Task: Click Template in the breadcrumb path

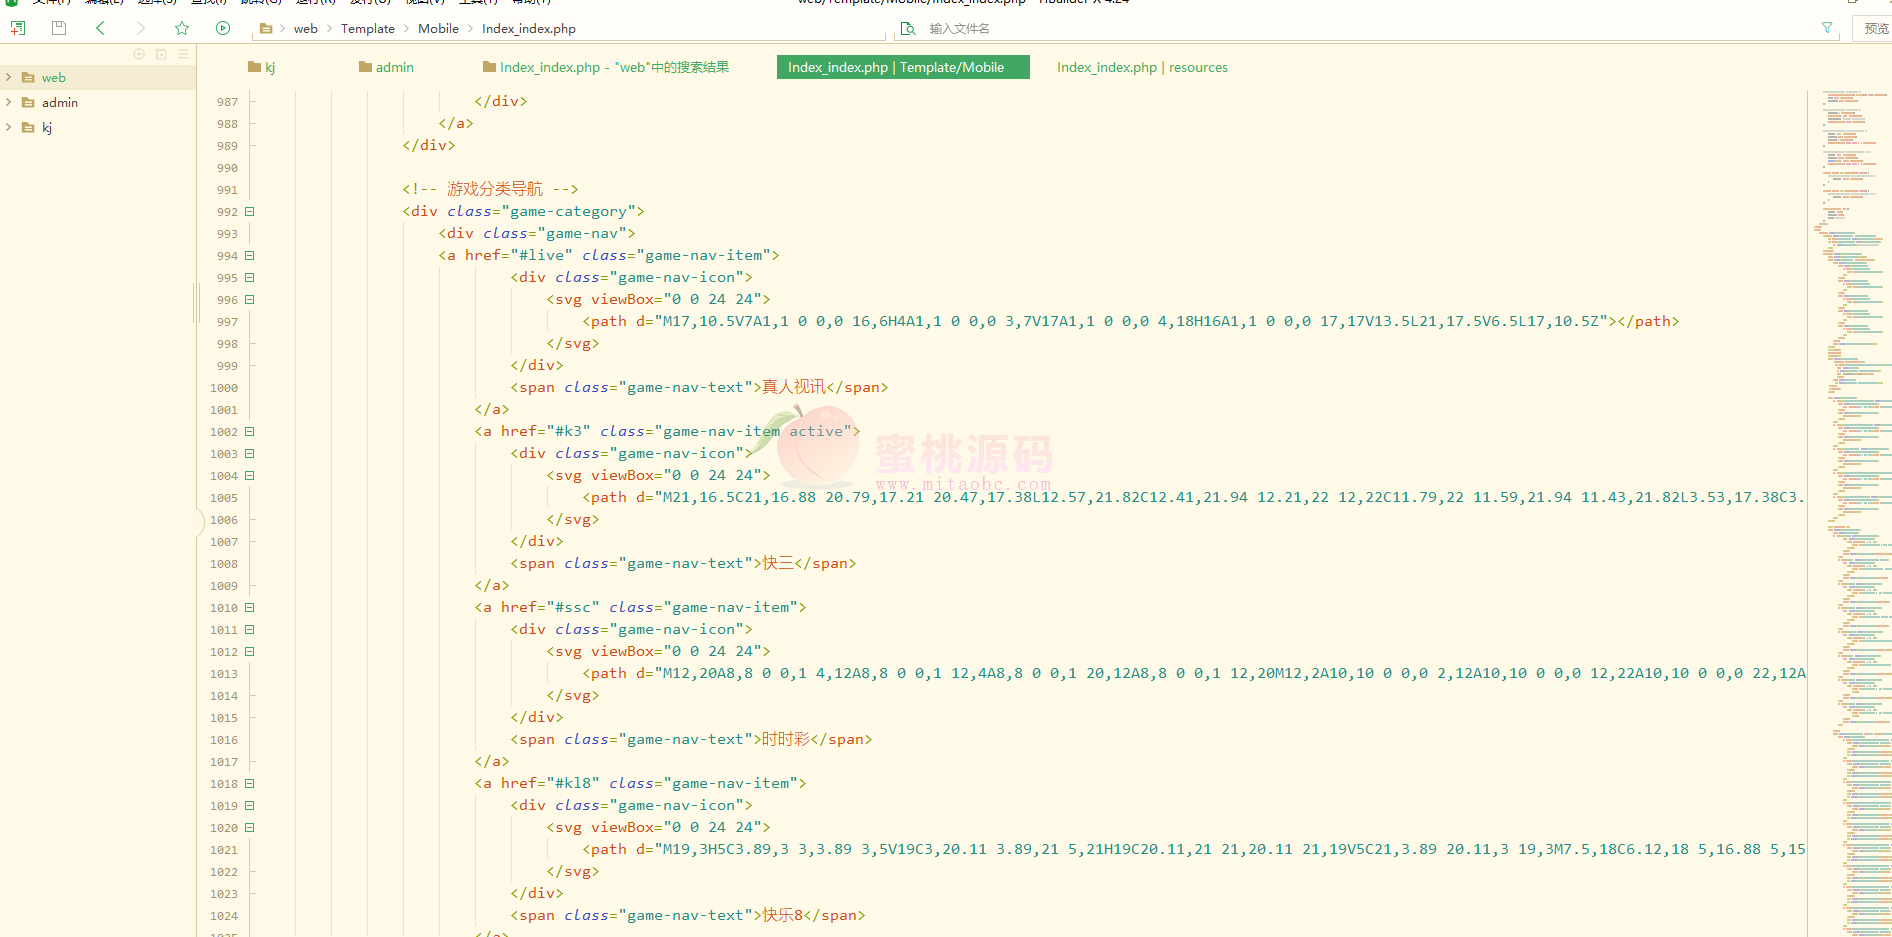Action: (367, 29)
